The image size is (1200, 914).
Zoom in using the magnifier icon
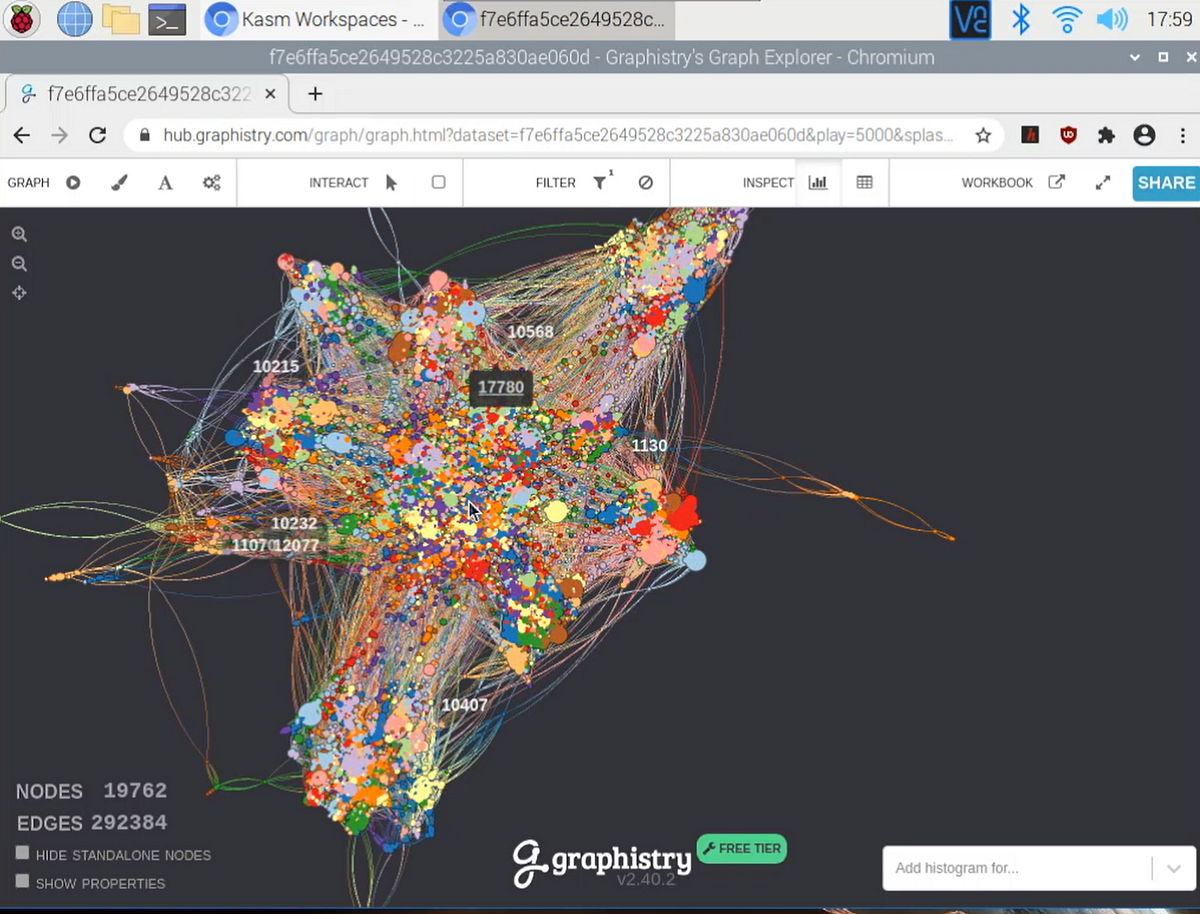point(19,233)
